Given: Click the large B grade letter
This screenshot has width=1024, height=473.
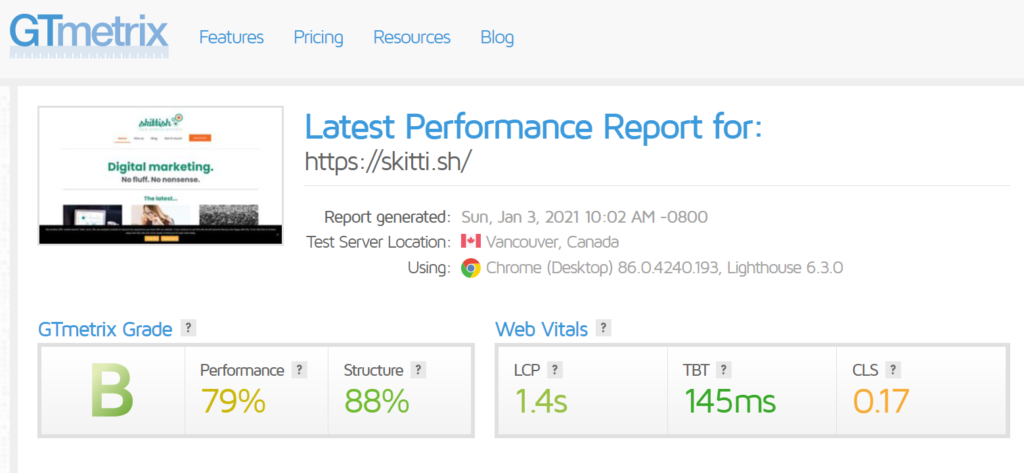Looking at the screenshot, I should coord(112,391).
